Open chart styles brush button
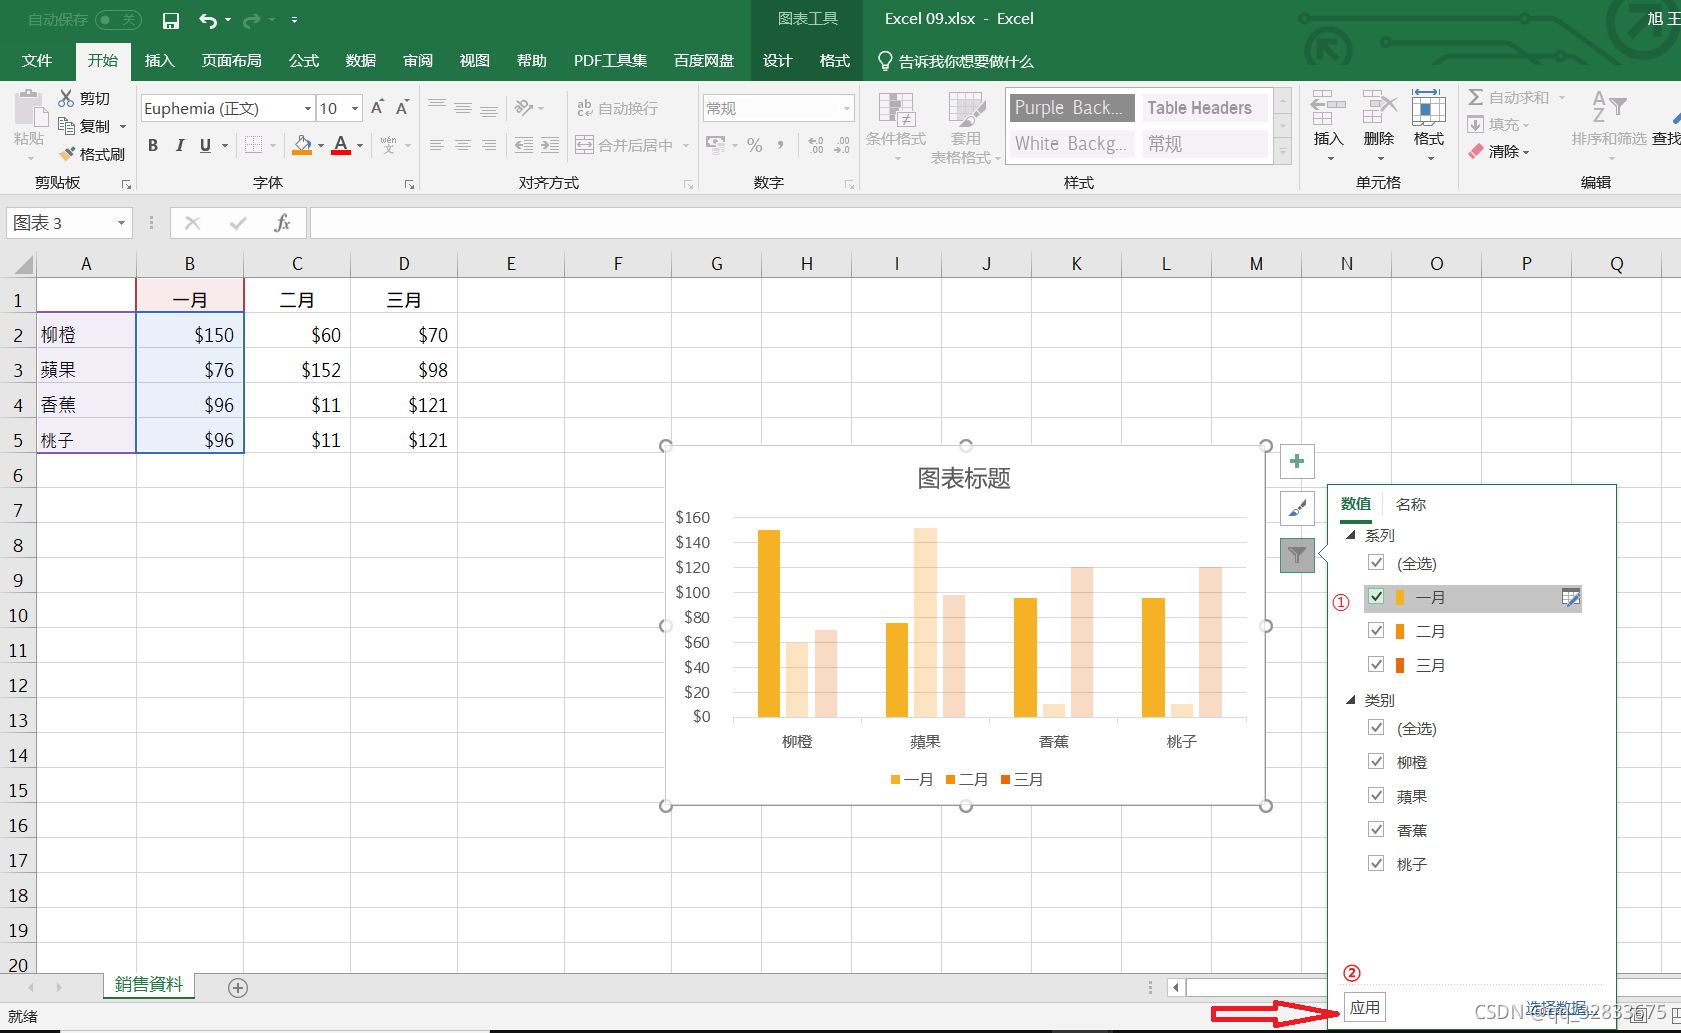The height and width of the screenshot is (1033, 1681). point(1297,508)
